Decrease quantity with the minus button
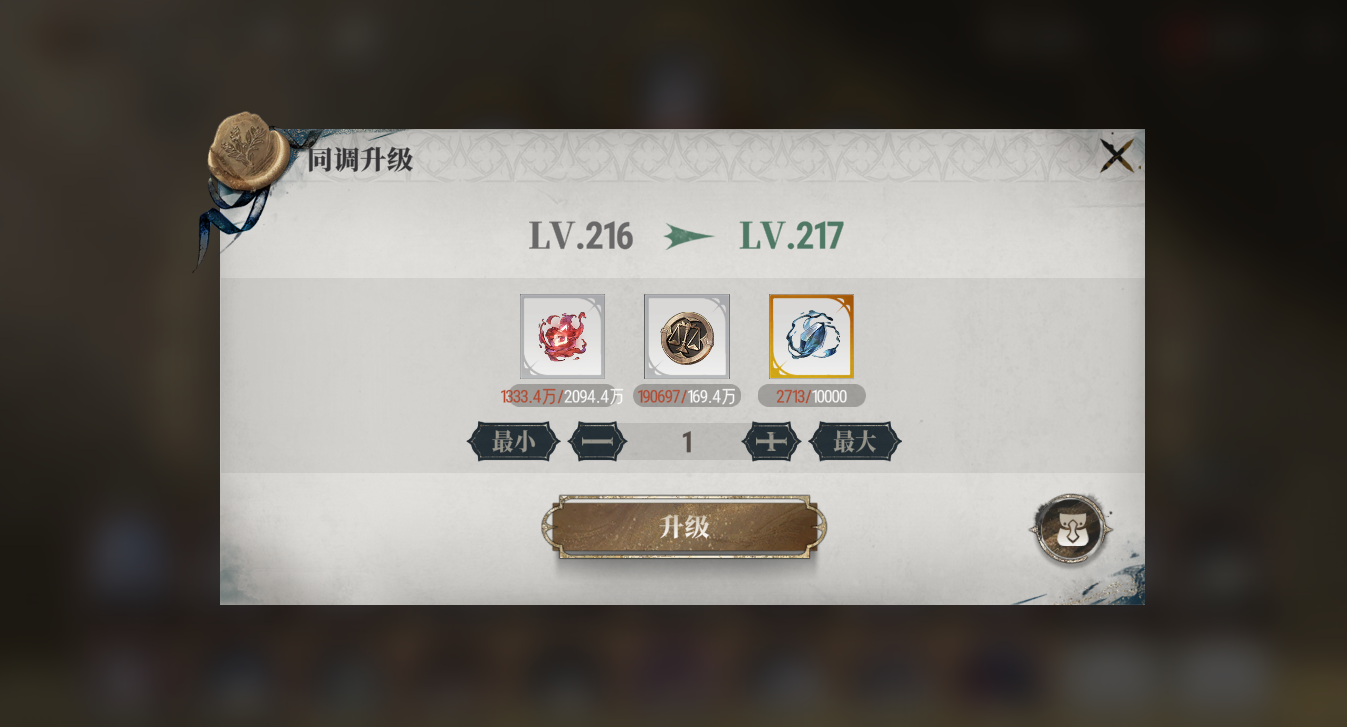The image size is (1347, 727). (597, 441)
